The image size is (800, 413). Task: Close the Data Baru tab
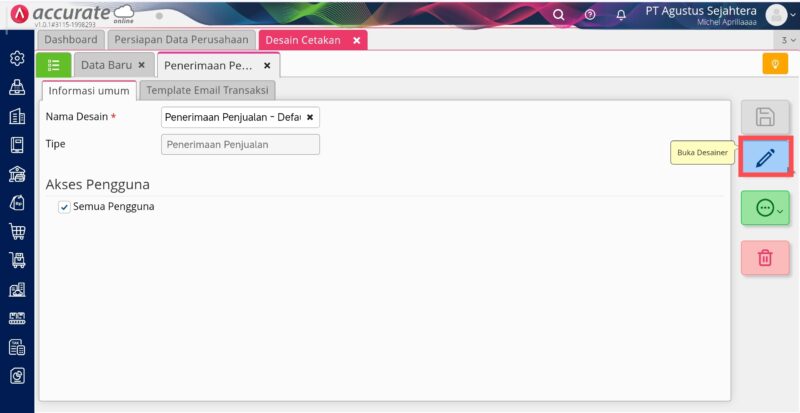click(x=142, y=65)
